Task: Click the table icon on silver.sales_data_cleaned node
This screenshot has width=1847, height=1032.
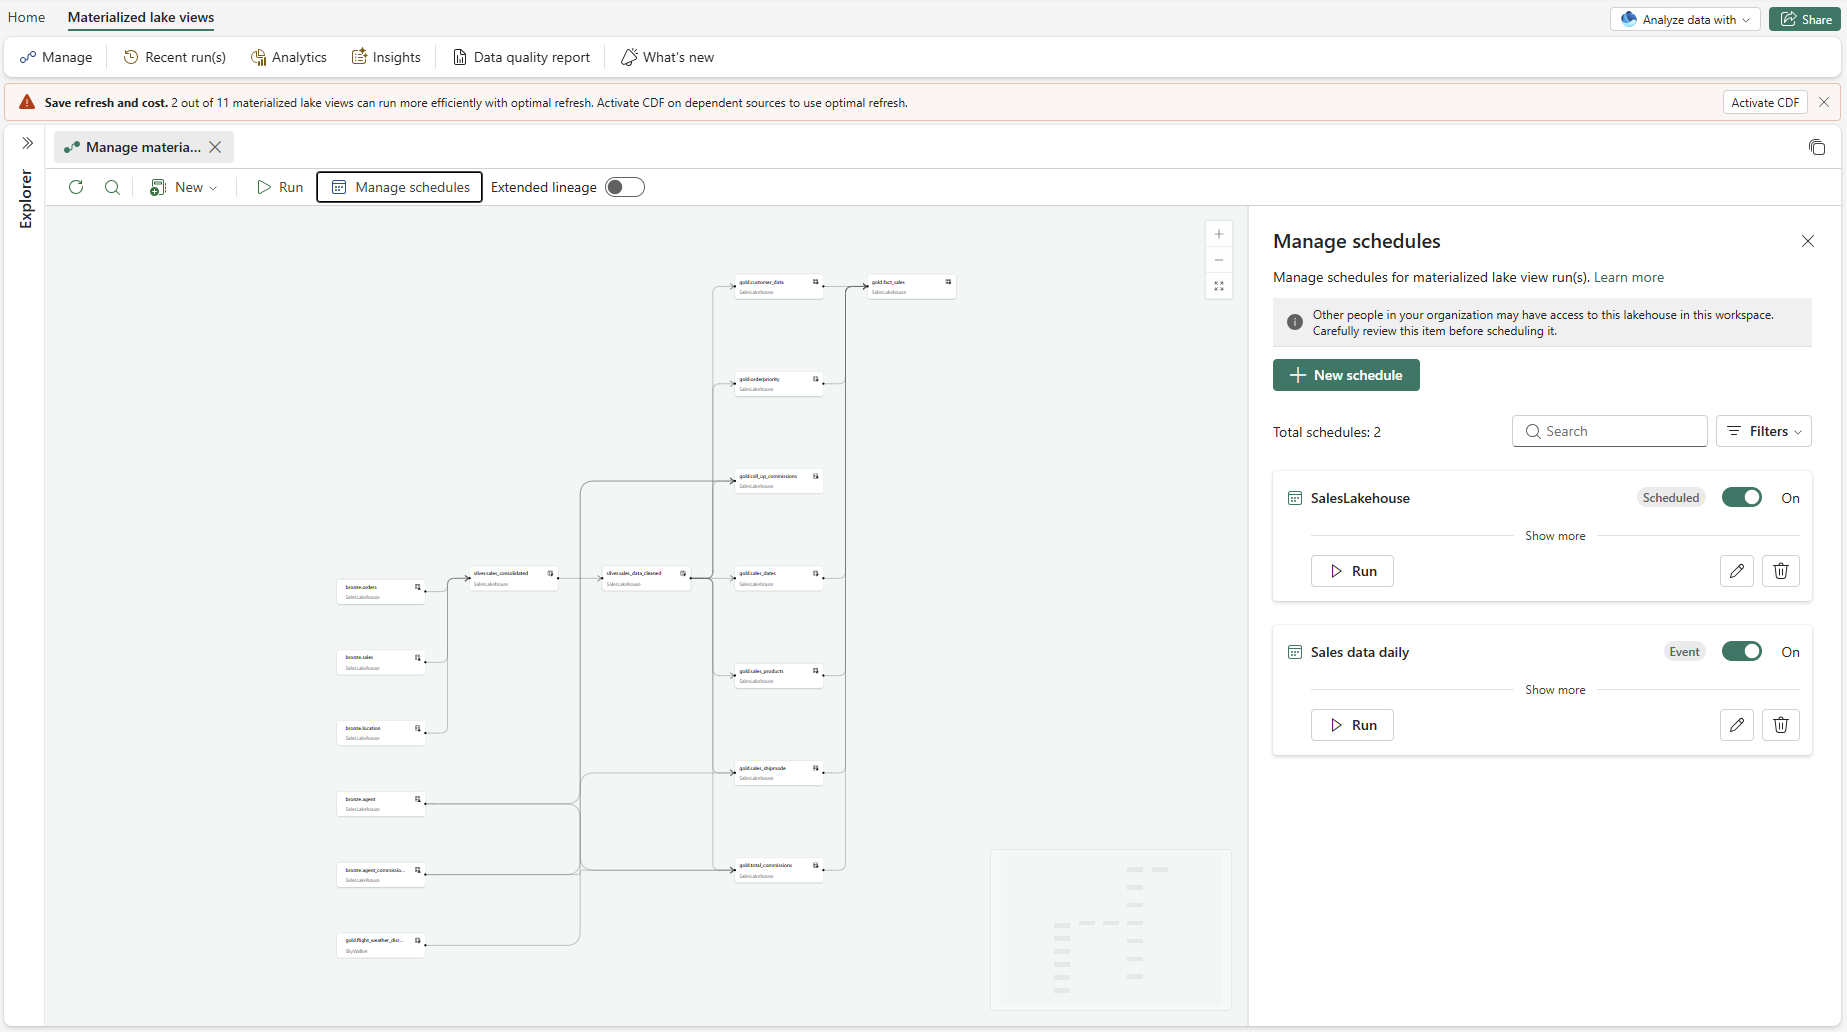Action: tap(683, 573)
